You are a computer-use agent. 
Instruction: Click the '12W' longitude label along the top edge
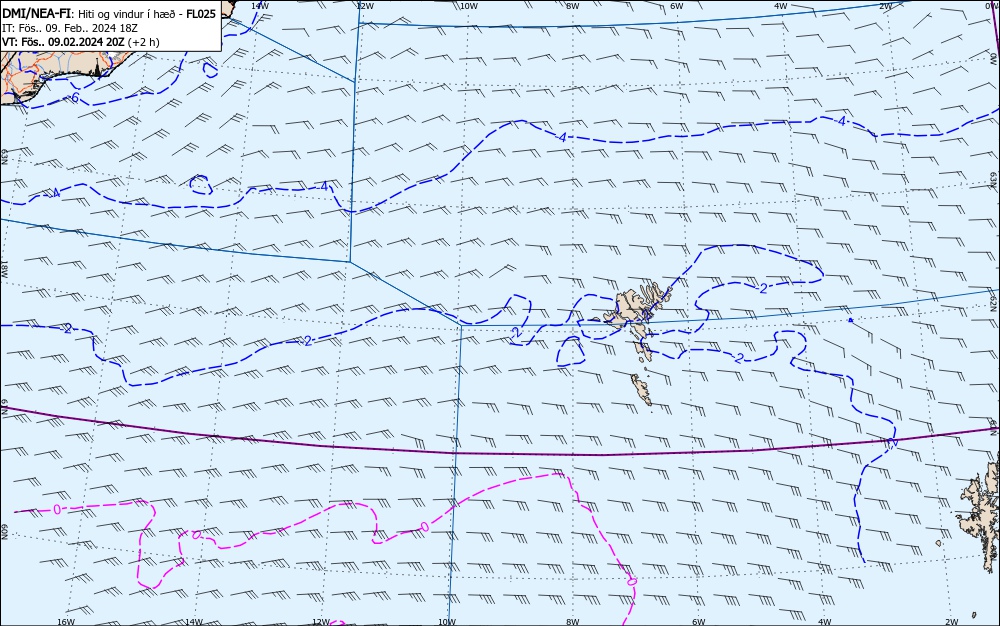coord(364,6)
